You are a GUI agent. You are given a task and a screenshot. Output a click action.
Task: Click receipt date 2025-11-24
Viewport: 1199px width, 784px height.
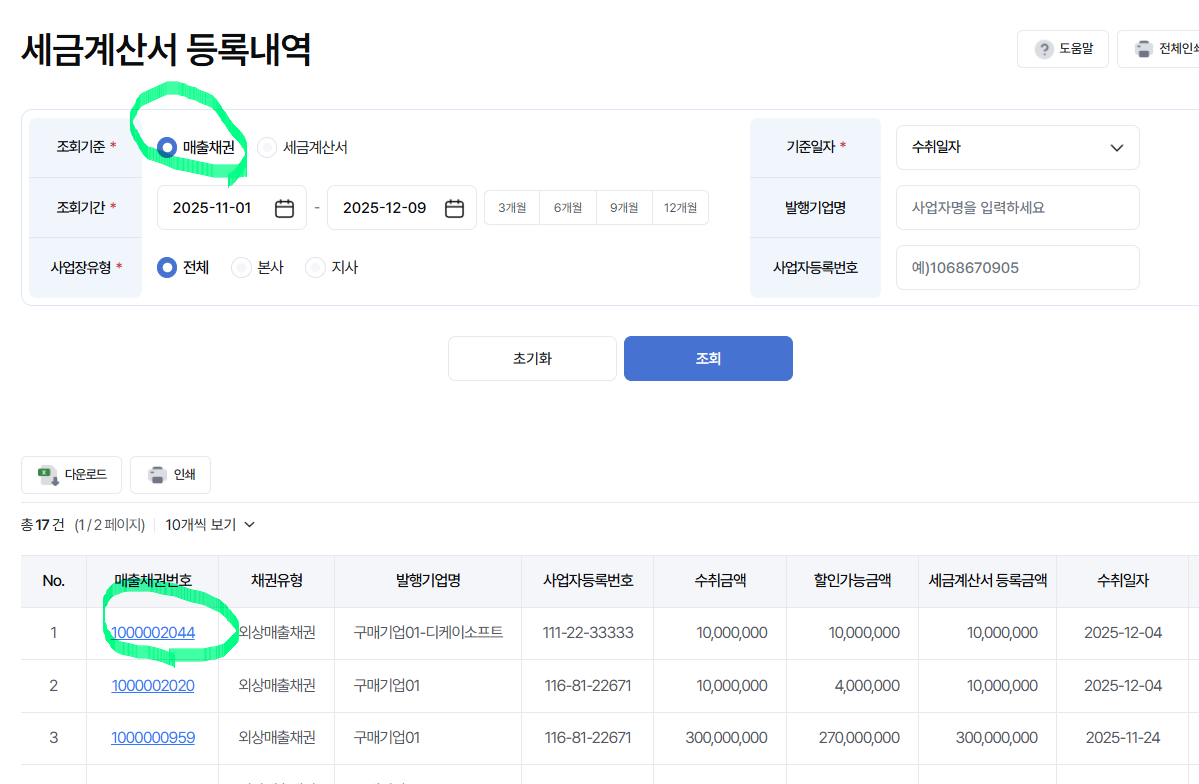point(1123,738)
